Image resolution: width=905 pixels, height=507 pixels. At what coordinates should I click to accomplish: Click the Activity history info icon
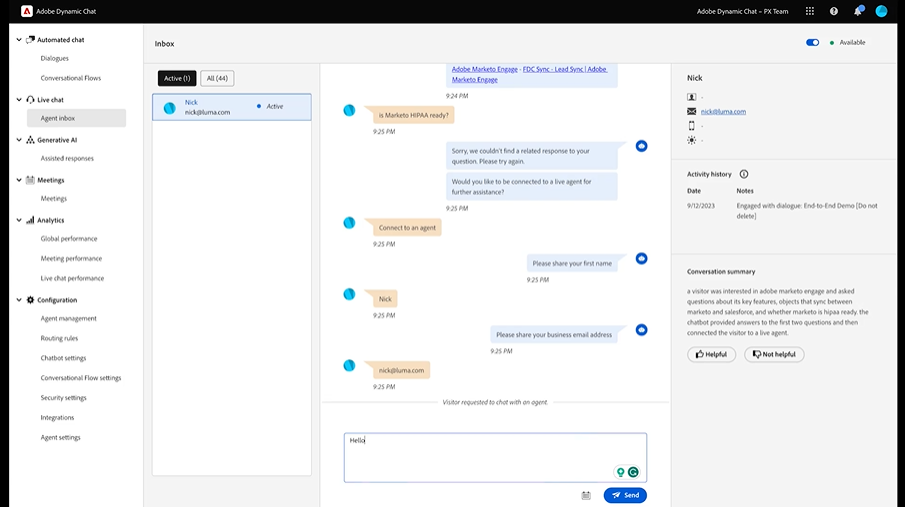[744, 174]
